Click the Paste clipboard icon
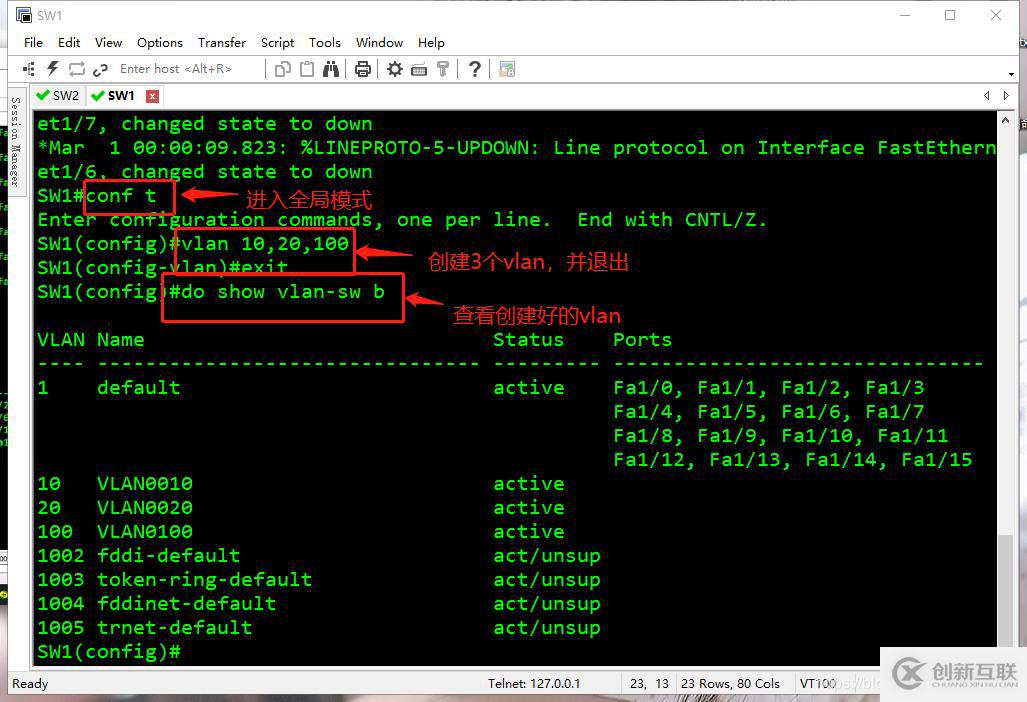Image resolution: width=1027 pixels, height=702 pixels. tap(307, 69)
